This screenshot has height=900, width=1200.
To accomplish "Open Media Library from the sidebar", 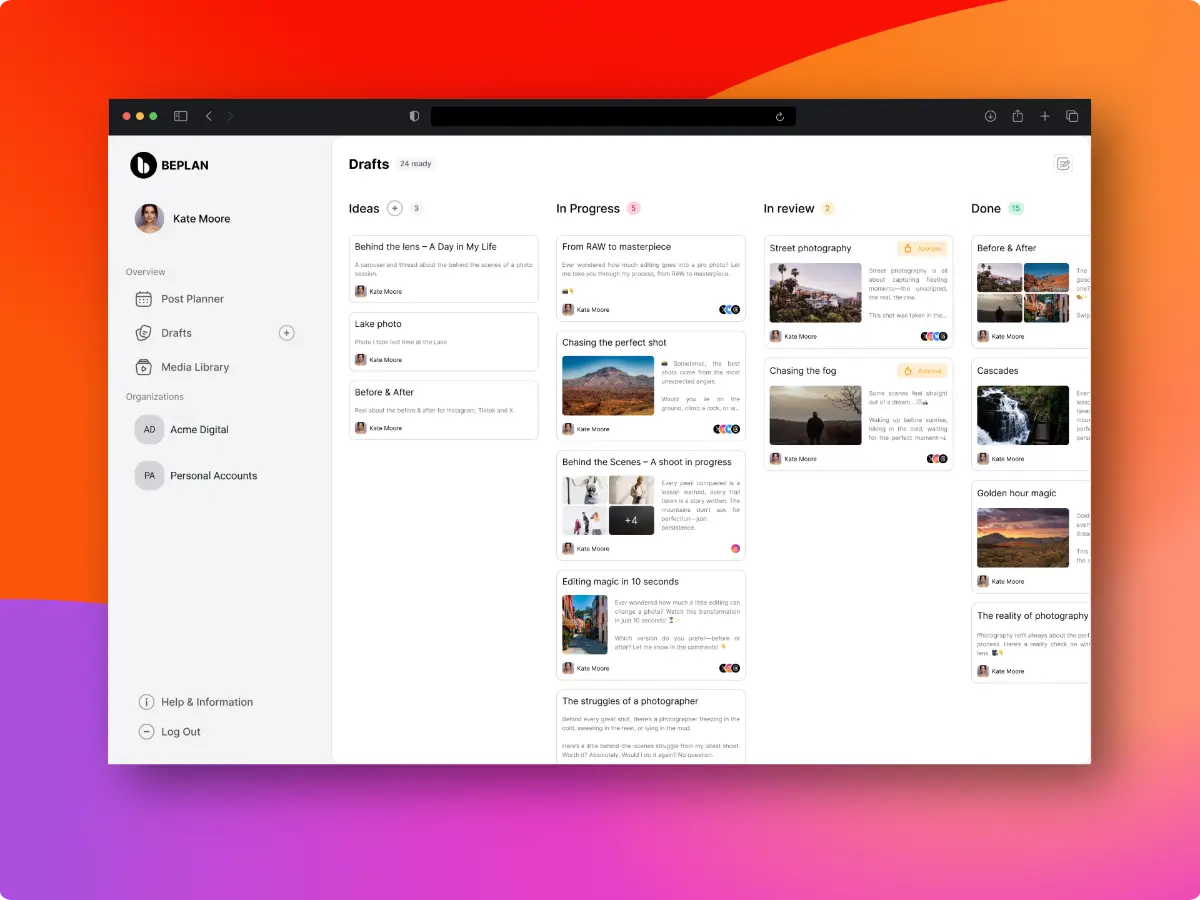I will click(195, 367).
